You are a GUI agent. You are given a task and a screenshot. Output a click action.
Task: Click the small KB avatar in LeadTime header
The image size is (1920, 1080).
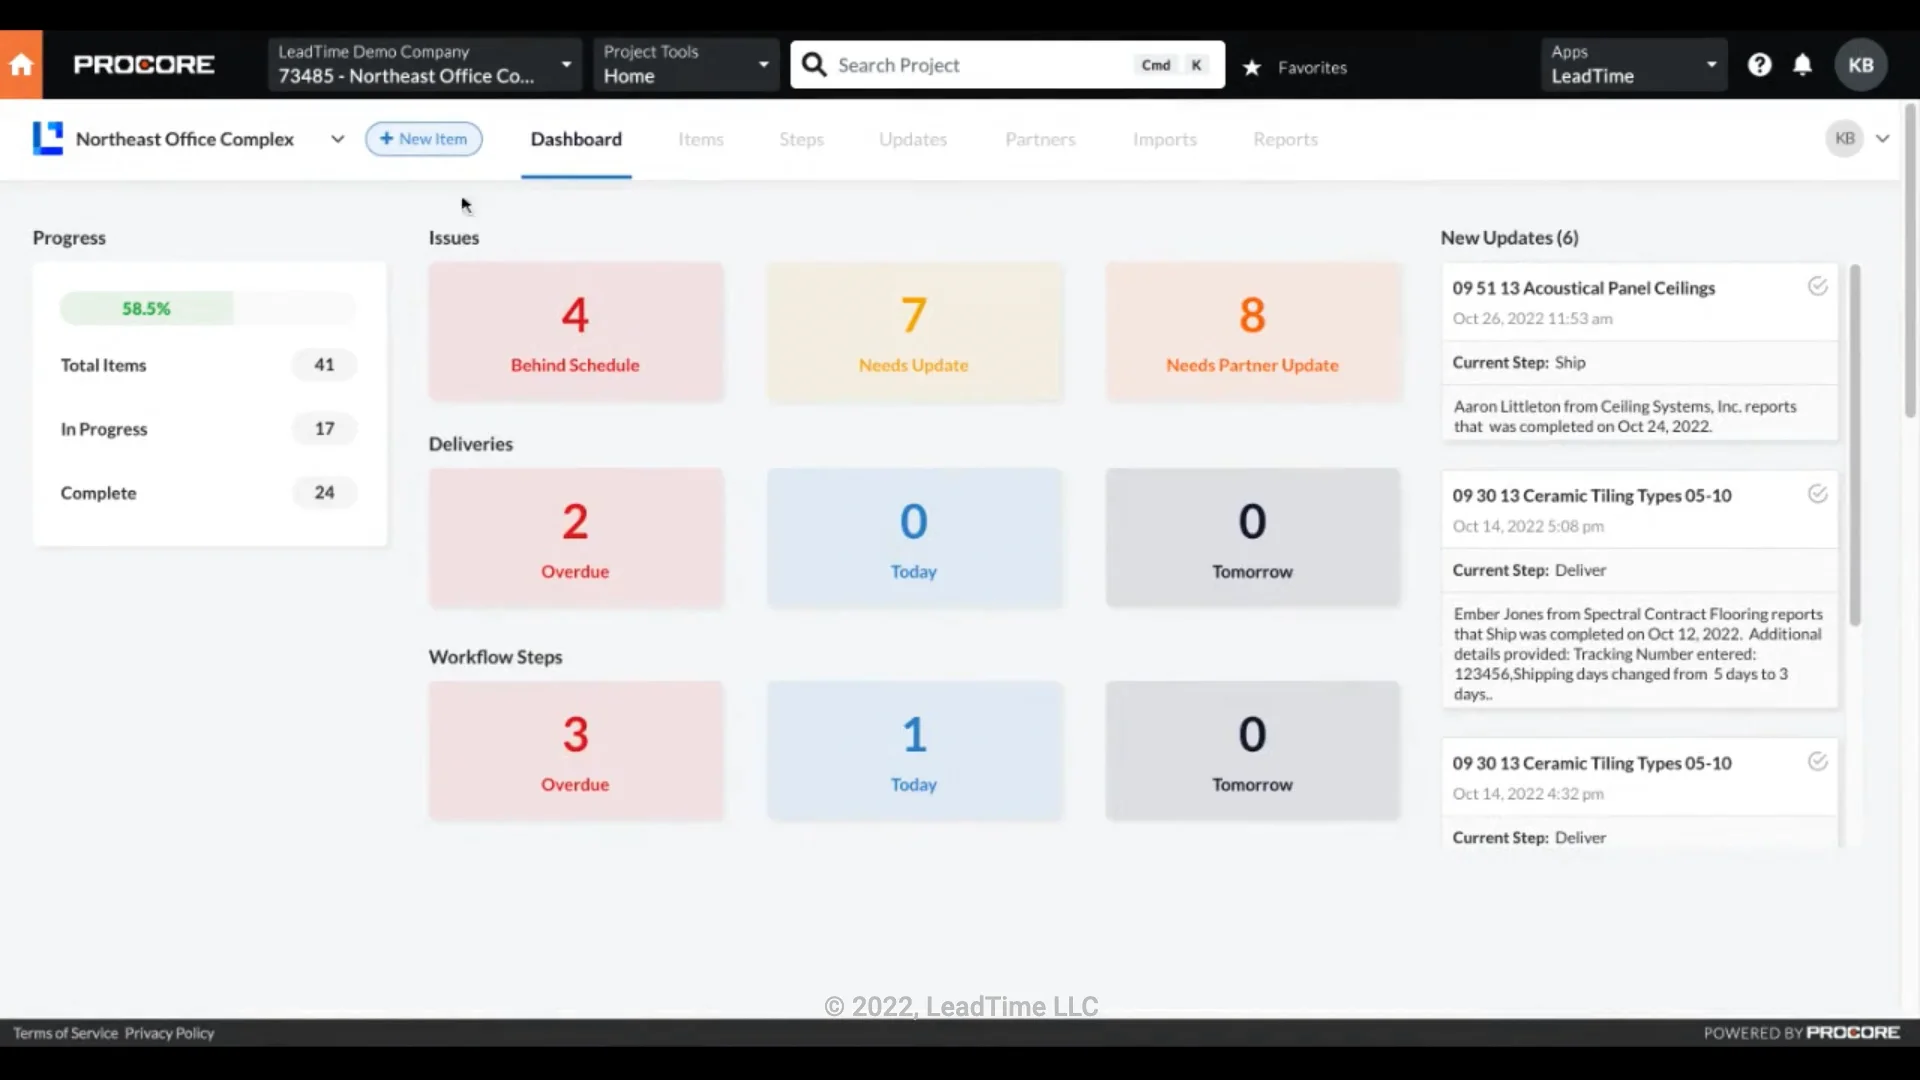click(x=1845, y=139)
